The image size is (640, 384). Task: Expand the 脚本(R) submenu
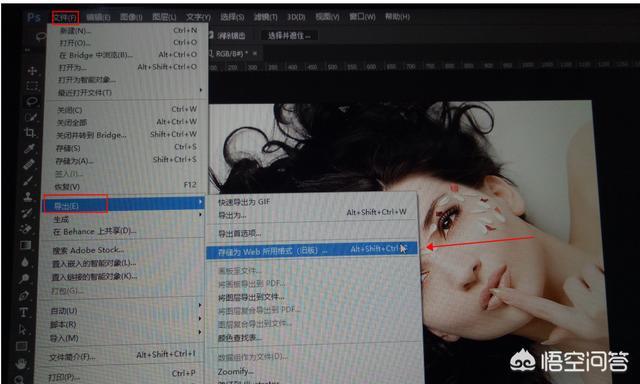121,324
